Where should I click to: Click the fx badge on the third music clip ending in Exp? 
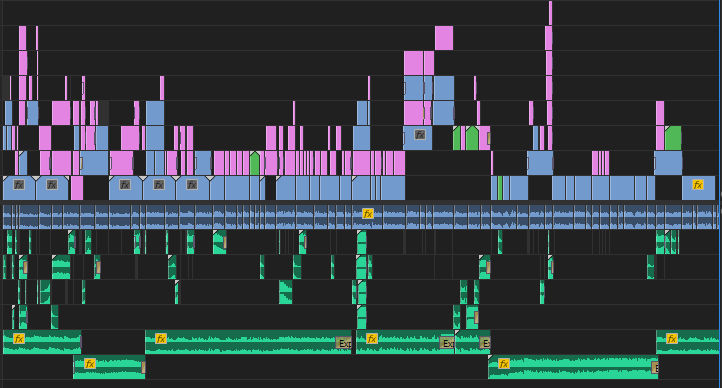point(372,339)
